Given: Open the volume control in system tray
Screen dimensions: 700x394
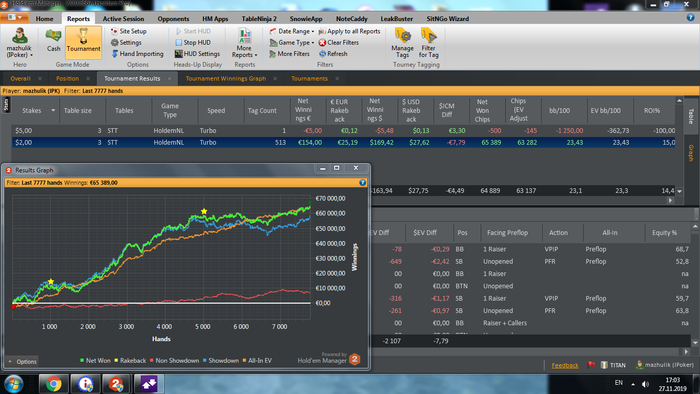Looking at the screenshot, I should coord(645,384).
